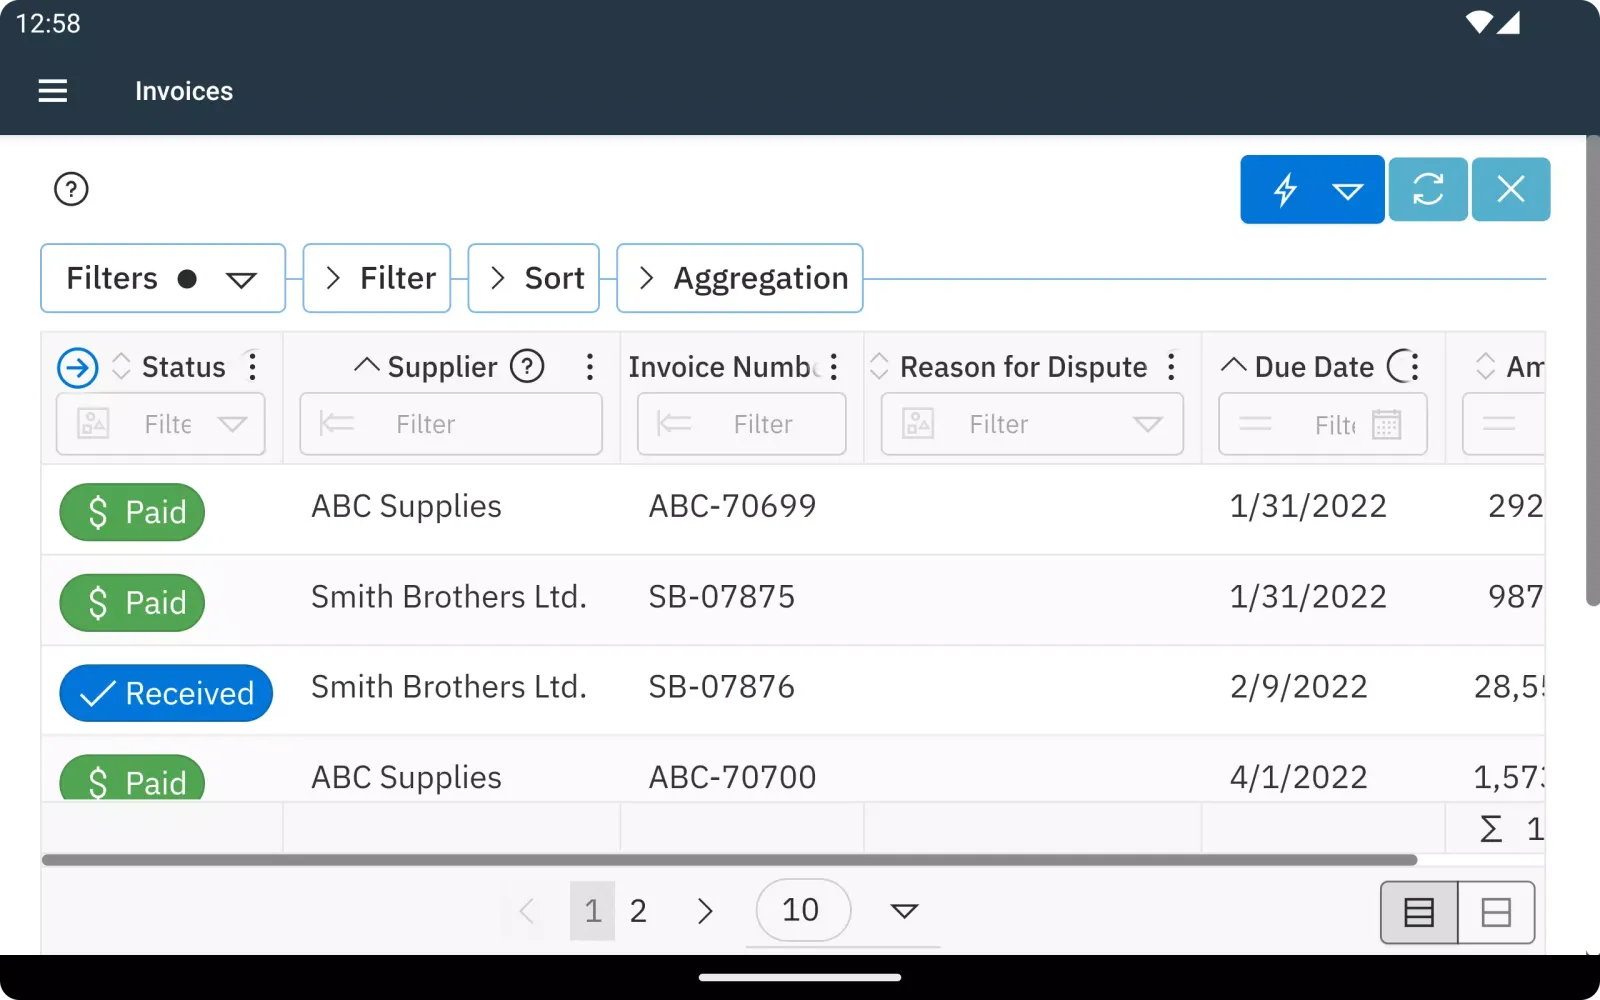The width and height of the screenshot is (1600, 1000).
Task: Refresh the invoices list
Action: [x=1427, y=189]
